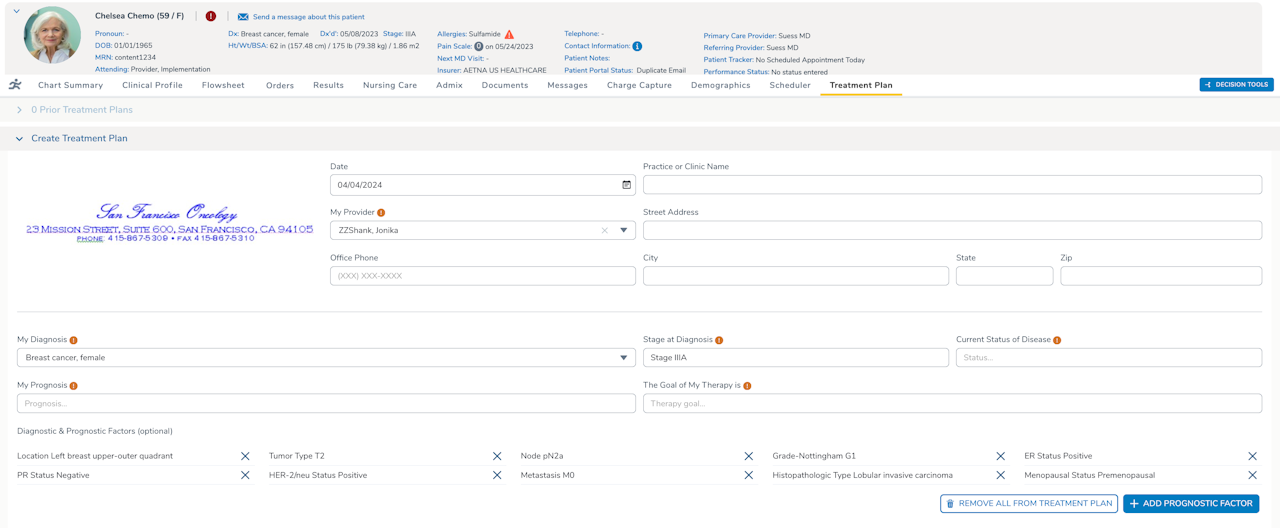Click the Stage at Diagnosis info icon
The width and height of the screenshot is (1280, 528).
tap(719, 340)
